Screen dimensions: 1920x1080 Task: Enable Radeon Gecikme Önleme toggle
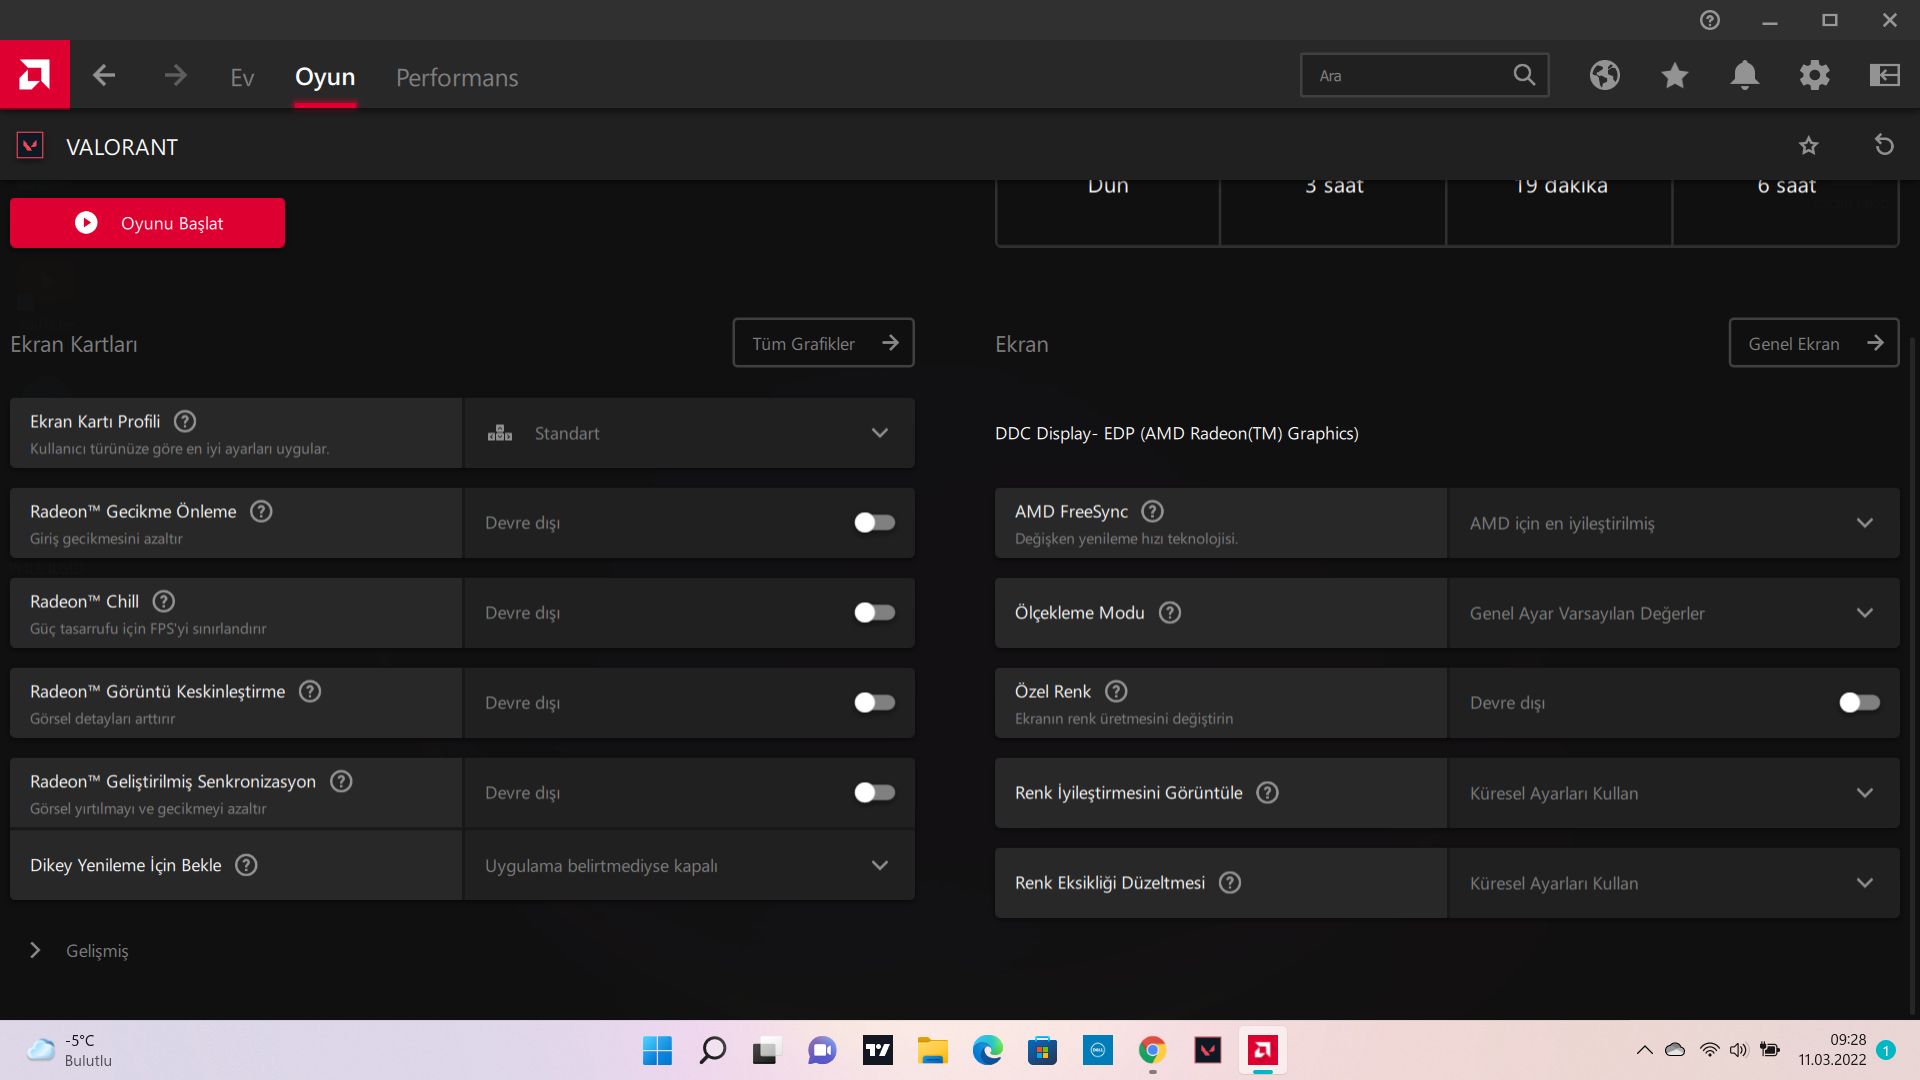click(x=874, y=523)
